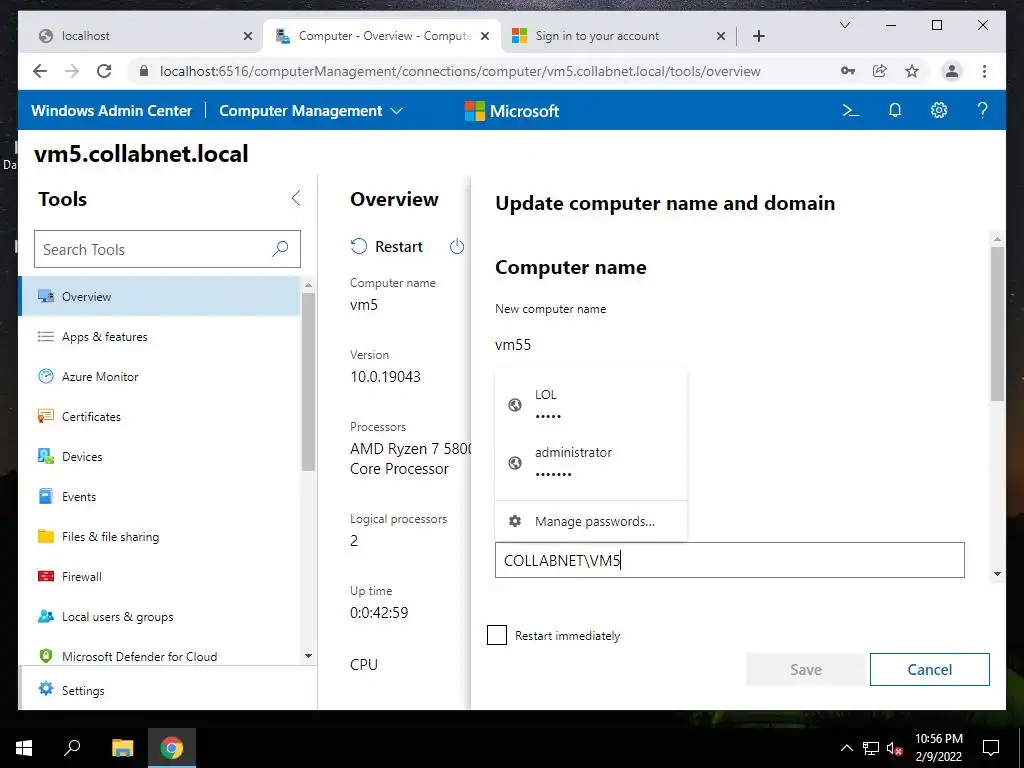Select LOL saved credential suggestion

point(591,404)
